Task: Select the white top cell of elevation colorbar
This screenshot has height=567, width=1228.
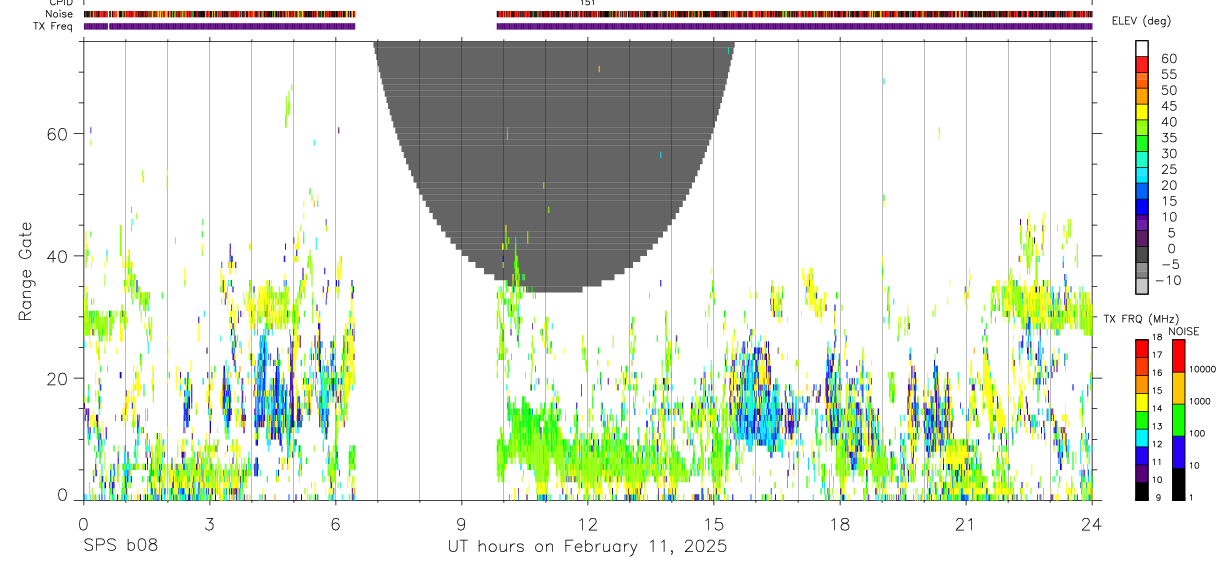Action: point(1142,46)
